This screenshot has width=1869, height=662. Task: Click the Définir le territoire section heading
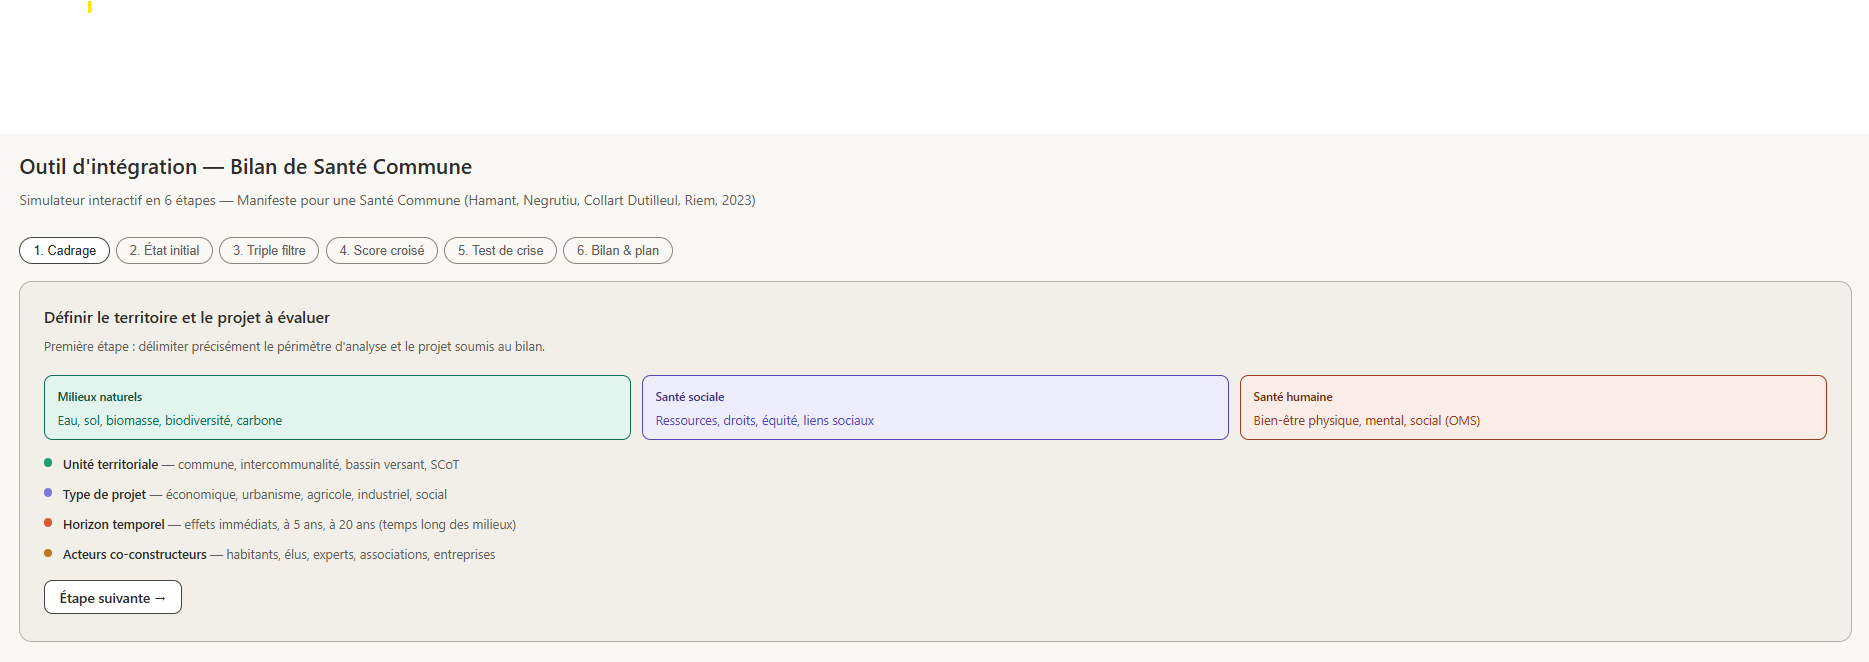[187, 318]
